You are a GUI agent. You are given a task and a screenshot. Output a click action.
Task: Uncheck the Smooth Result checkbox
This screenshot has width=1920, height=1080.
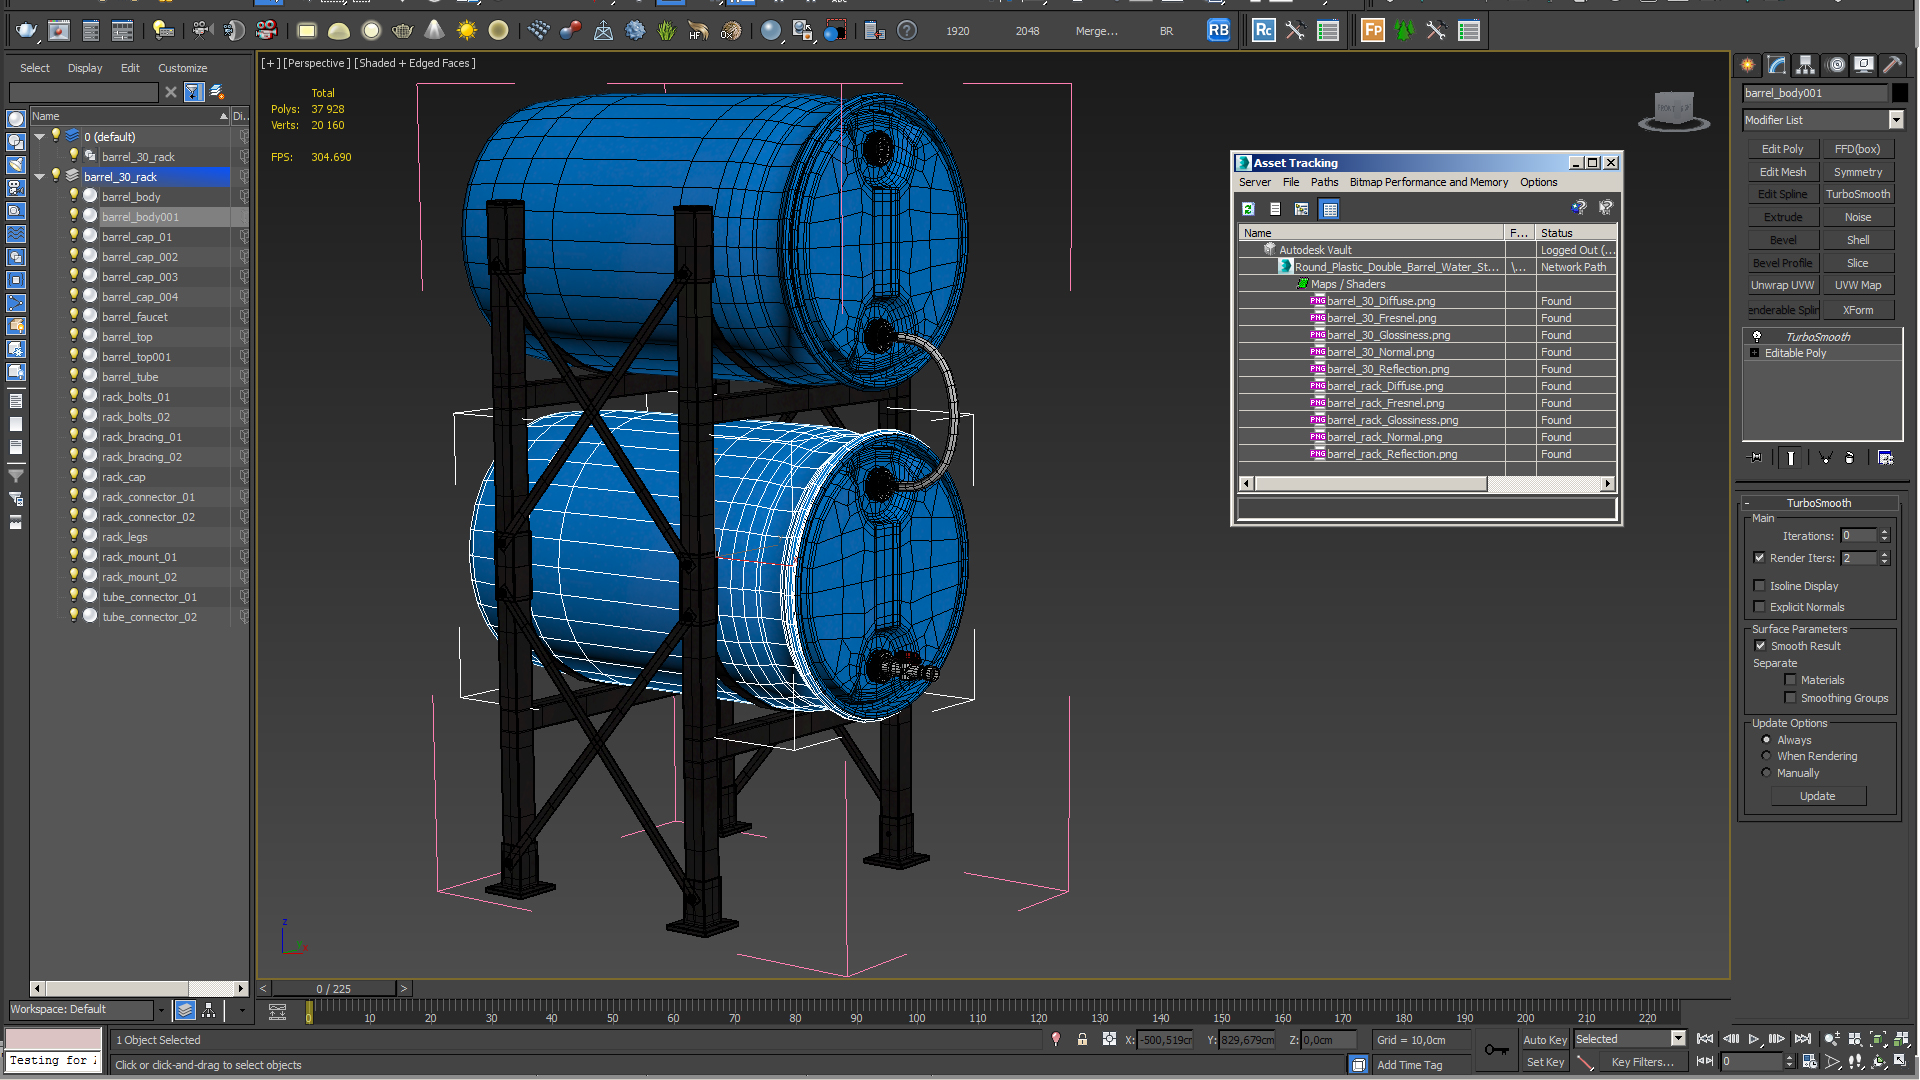(x=1760, y=646)
